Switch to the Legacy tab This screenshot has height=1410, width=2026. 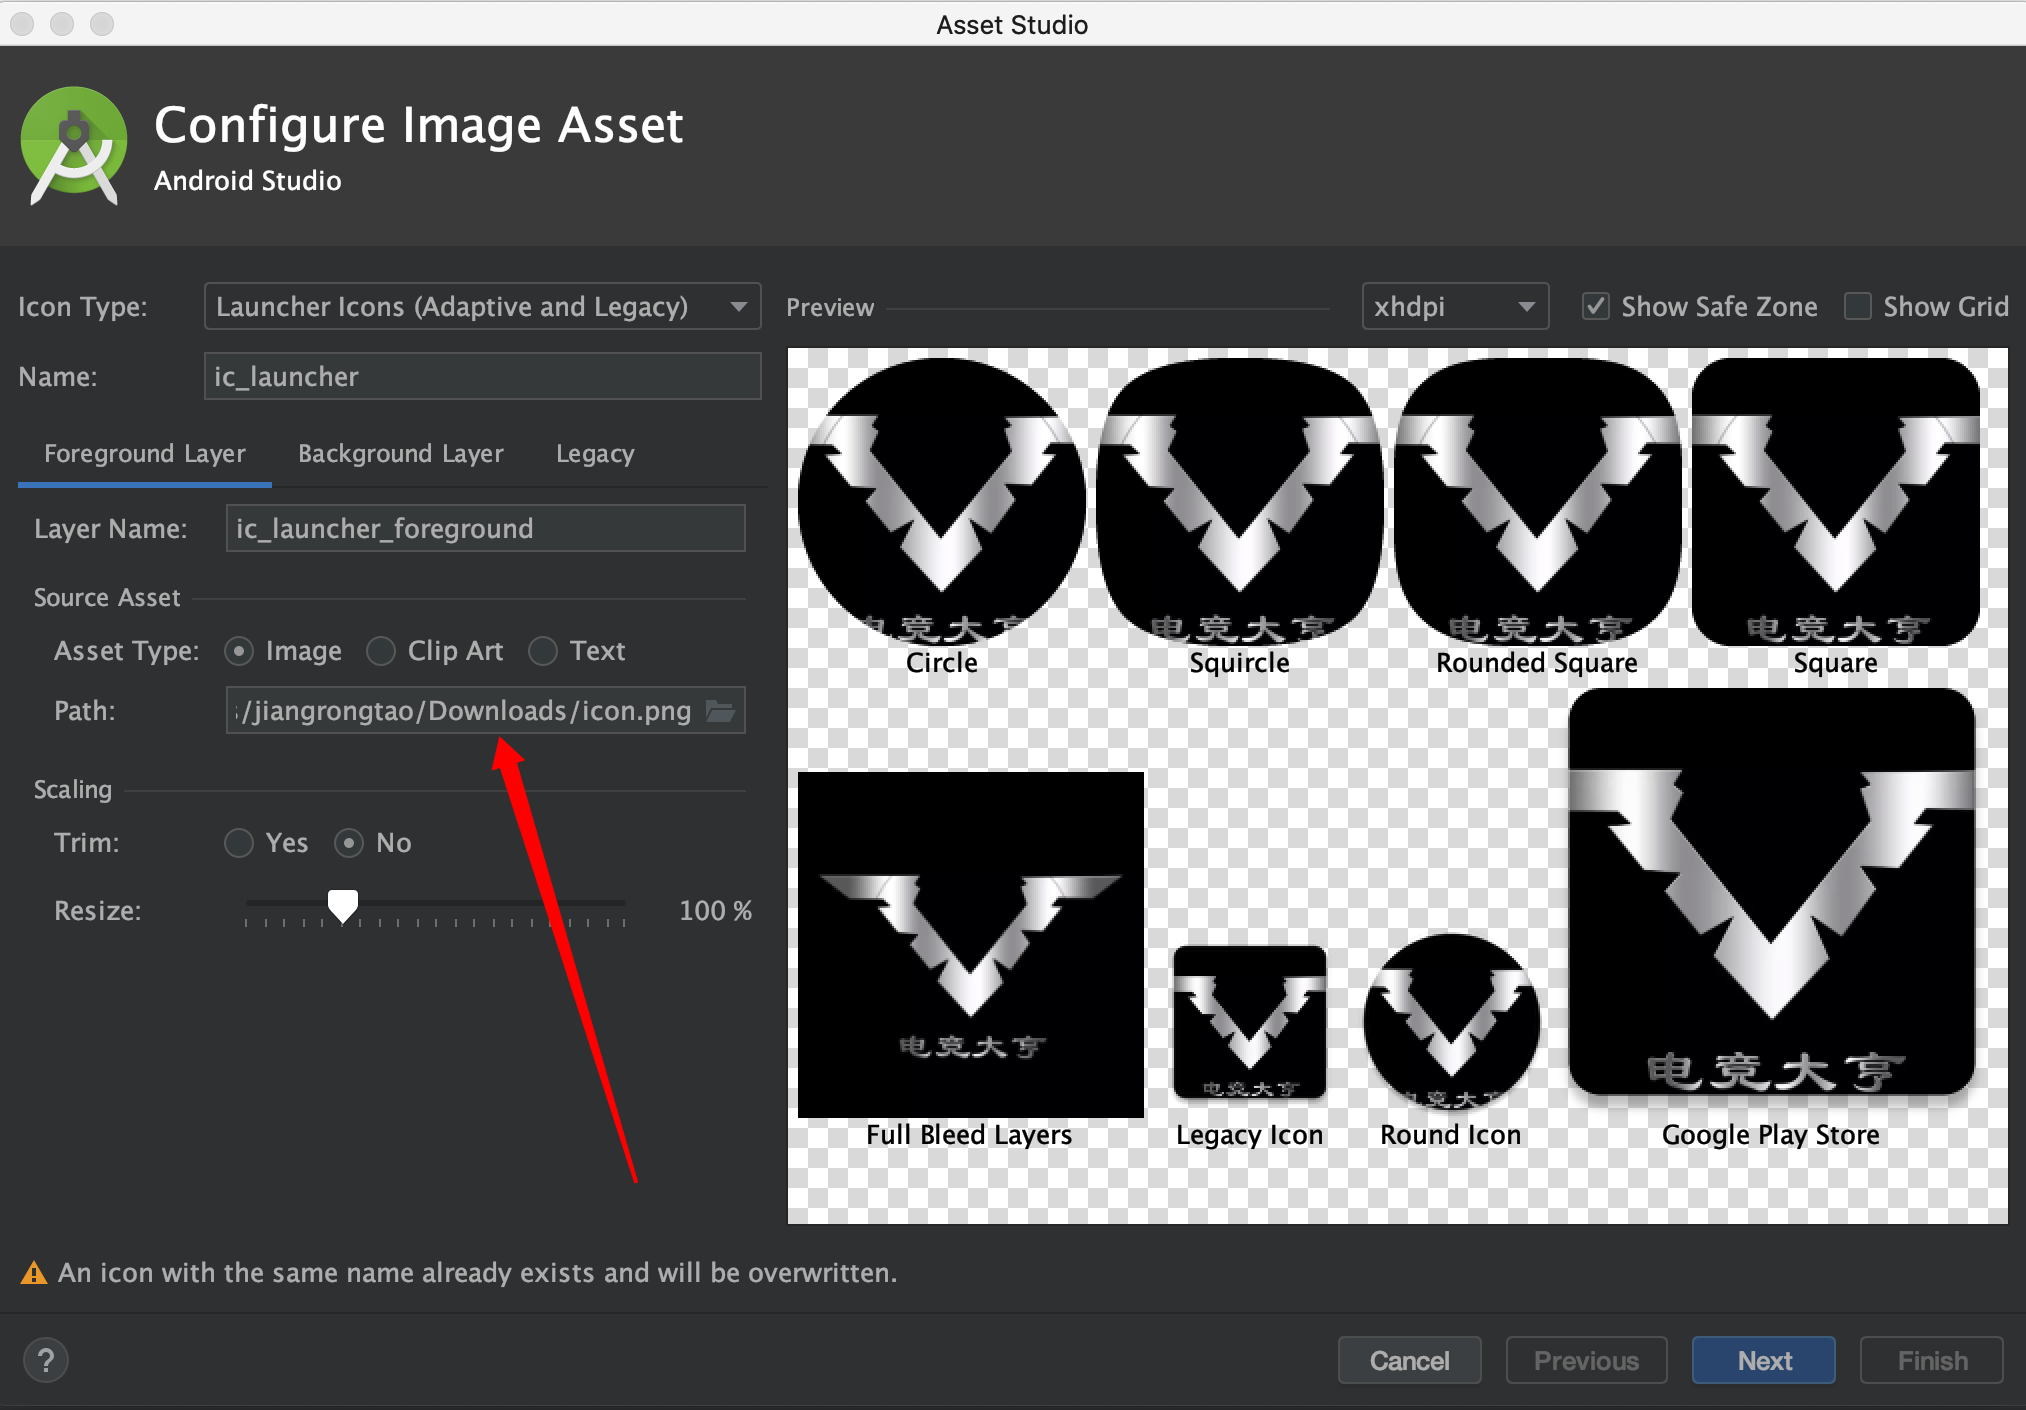point(595,454)
